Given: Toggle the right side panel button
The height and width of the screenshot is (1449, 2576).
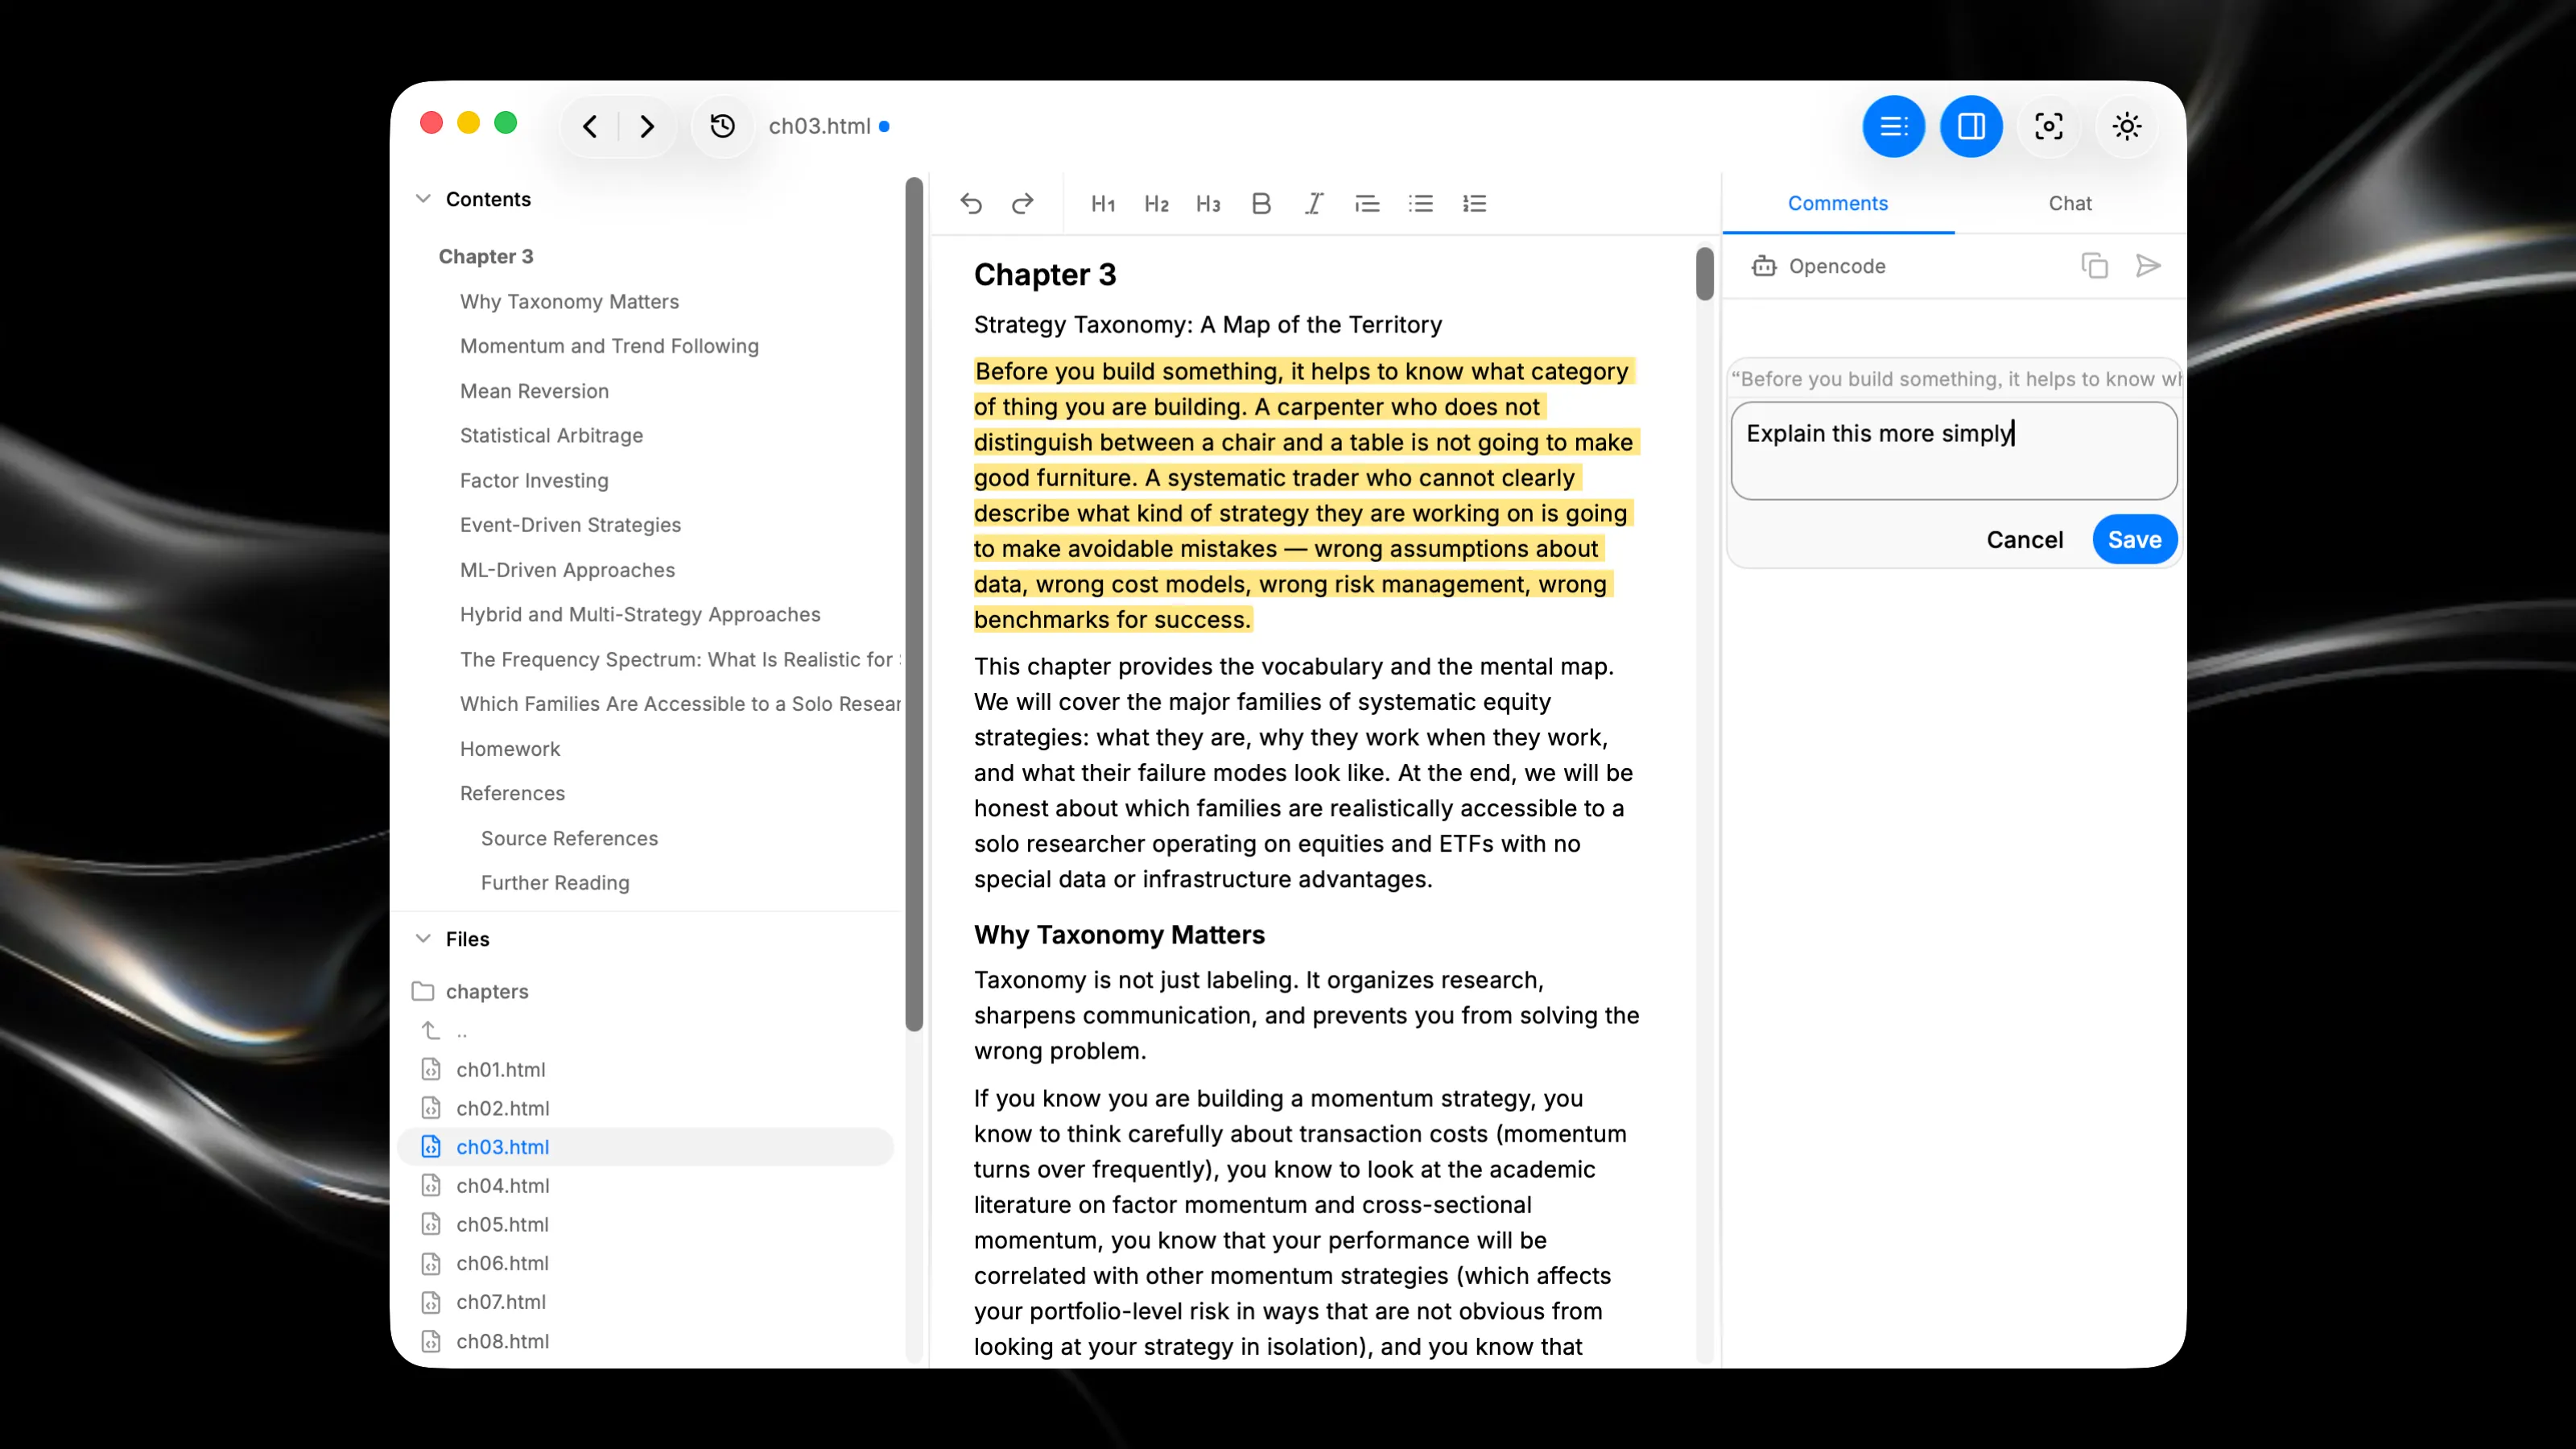Looking at the screenshot, I should [1971, 126].
